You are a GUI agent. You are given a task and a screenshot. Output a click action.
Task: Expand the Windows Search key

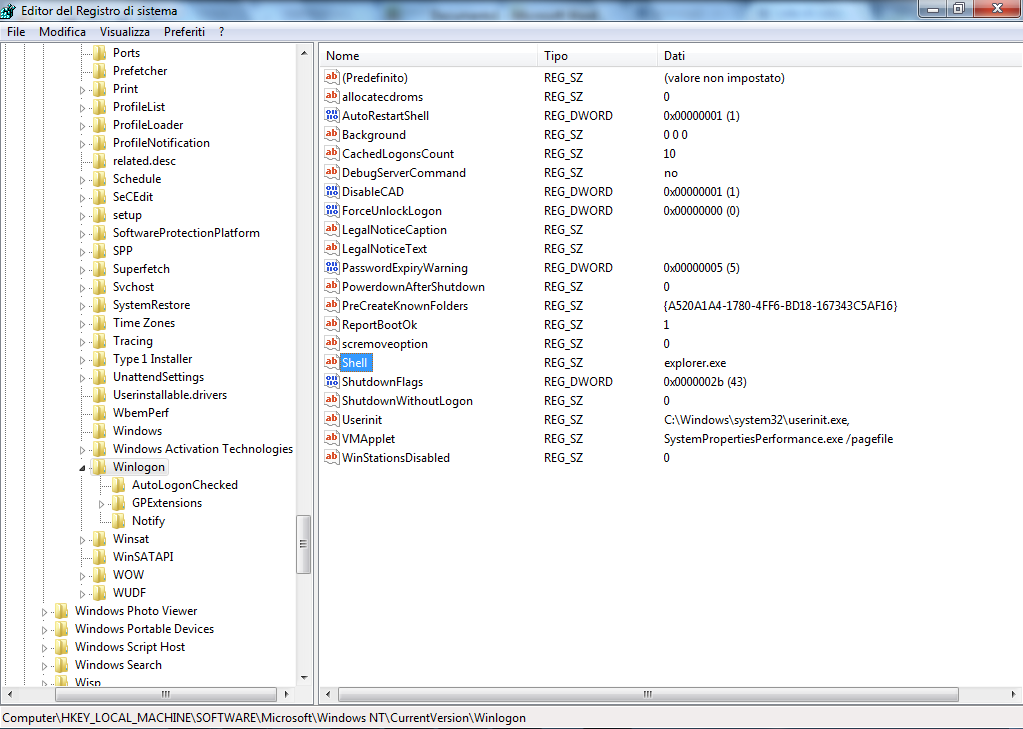click(x=44, y=666)
